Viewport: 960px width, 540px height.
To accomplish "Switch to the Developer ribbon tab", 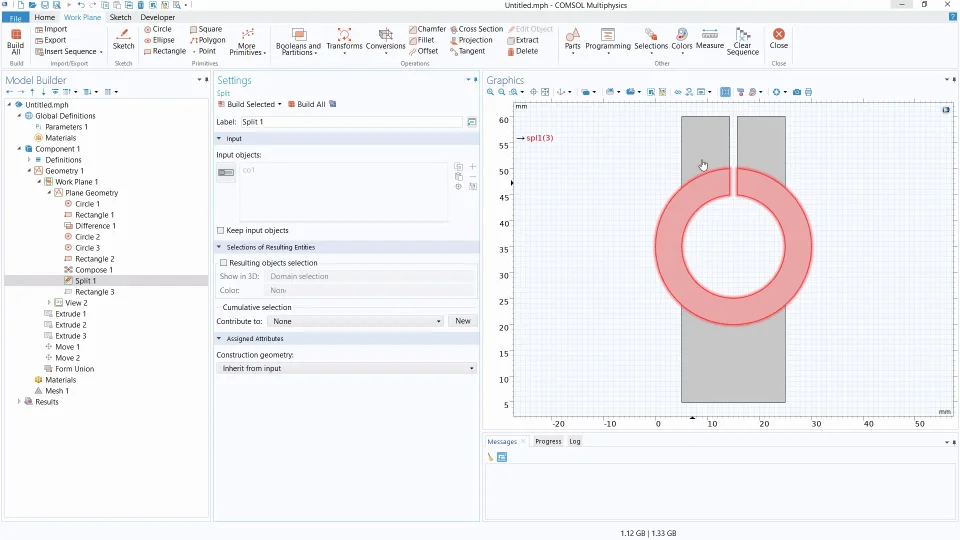I will pos(157,17).
